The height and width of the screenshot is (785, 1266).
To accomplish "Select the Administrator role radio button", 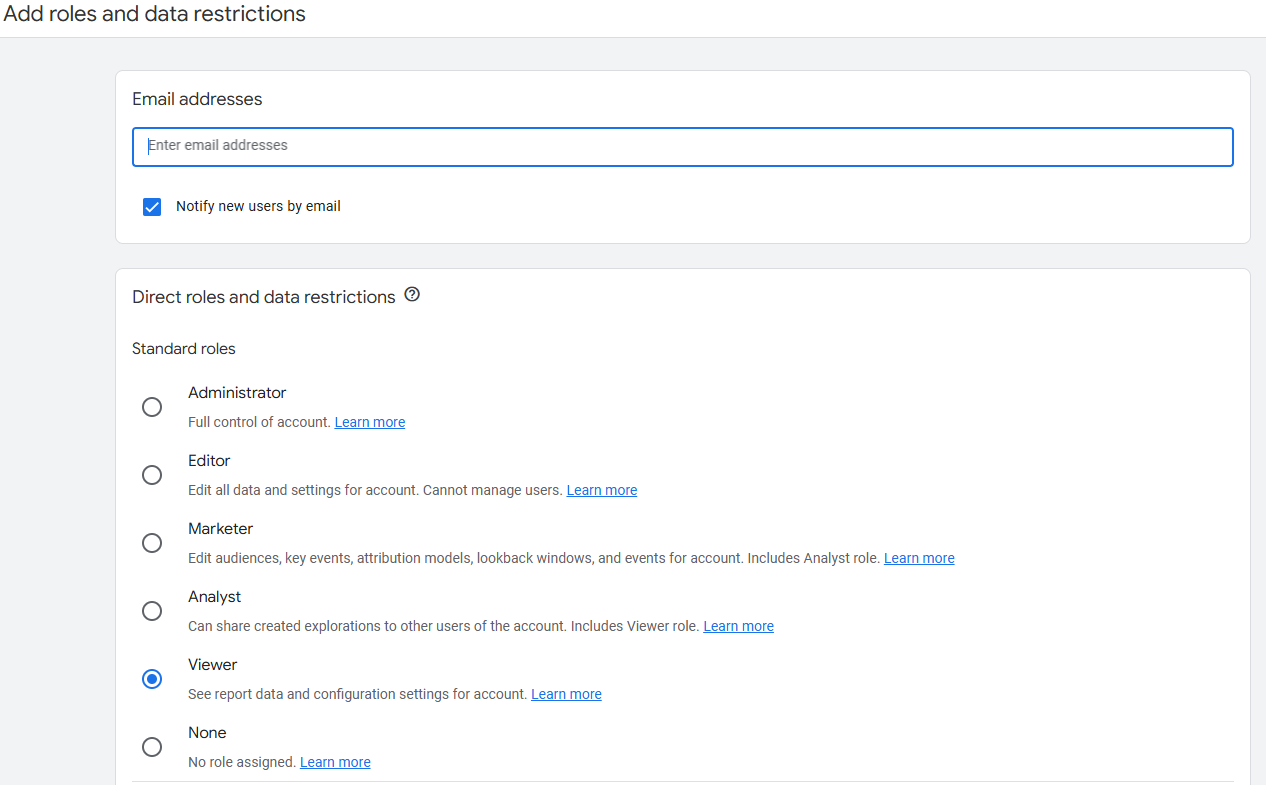I will pos(152,407).
